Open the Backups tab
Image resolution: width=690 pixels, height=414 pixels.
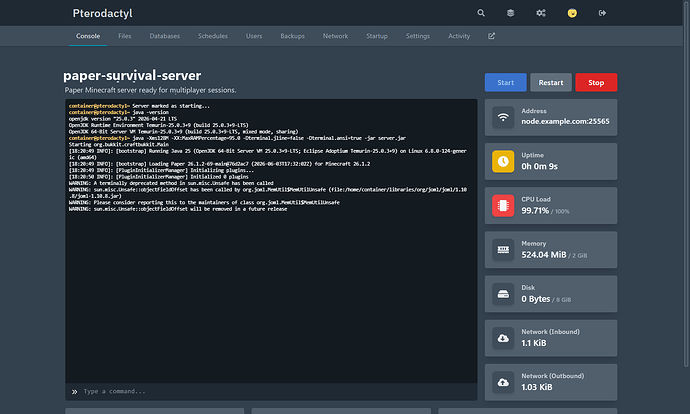click(x=292, y=36)
